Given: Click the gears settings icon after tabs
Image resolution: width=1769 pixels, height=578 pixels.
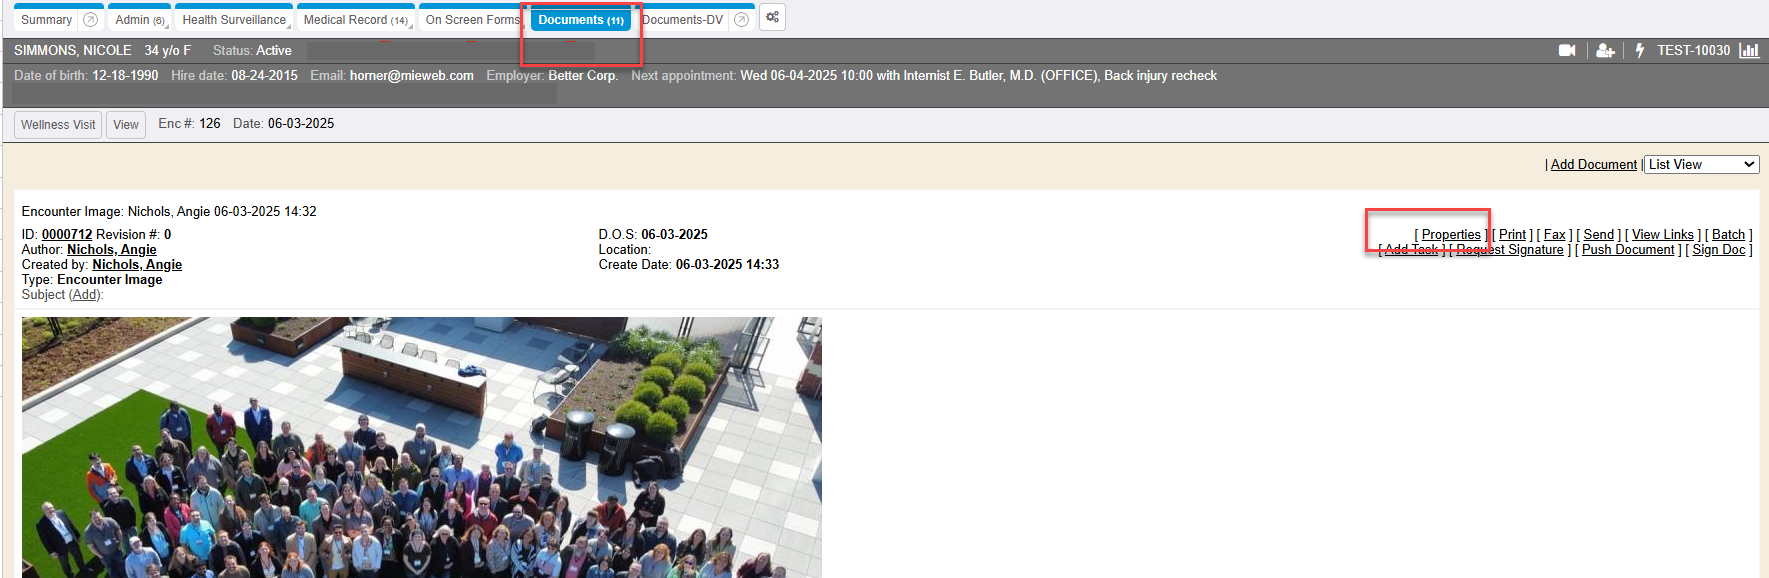Looking at the screenshot, I should click(x=772, y=18).
